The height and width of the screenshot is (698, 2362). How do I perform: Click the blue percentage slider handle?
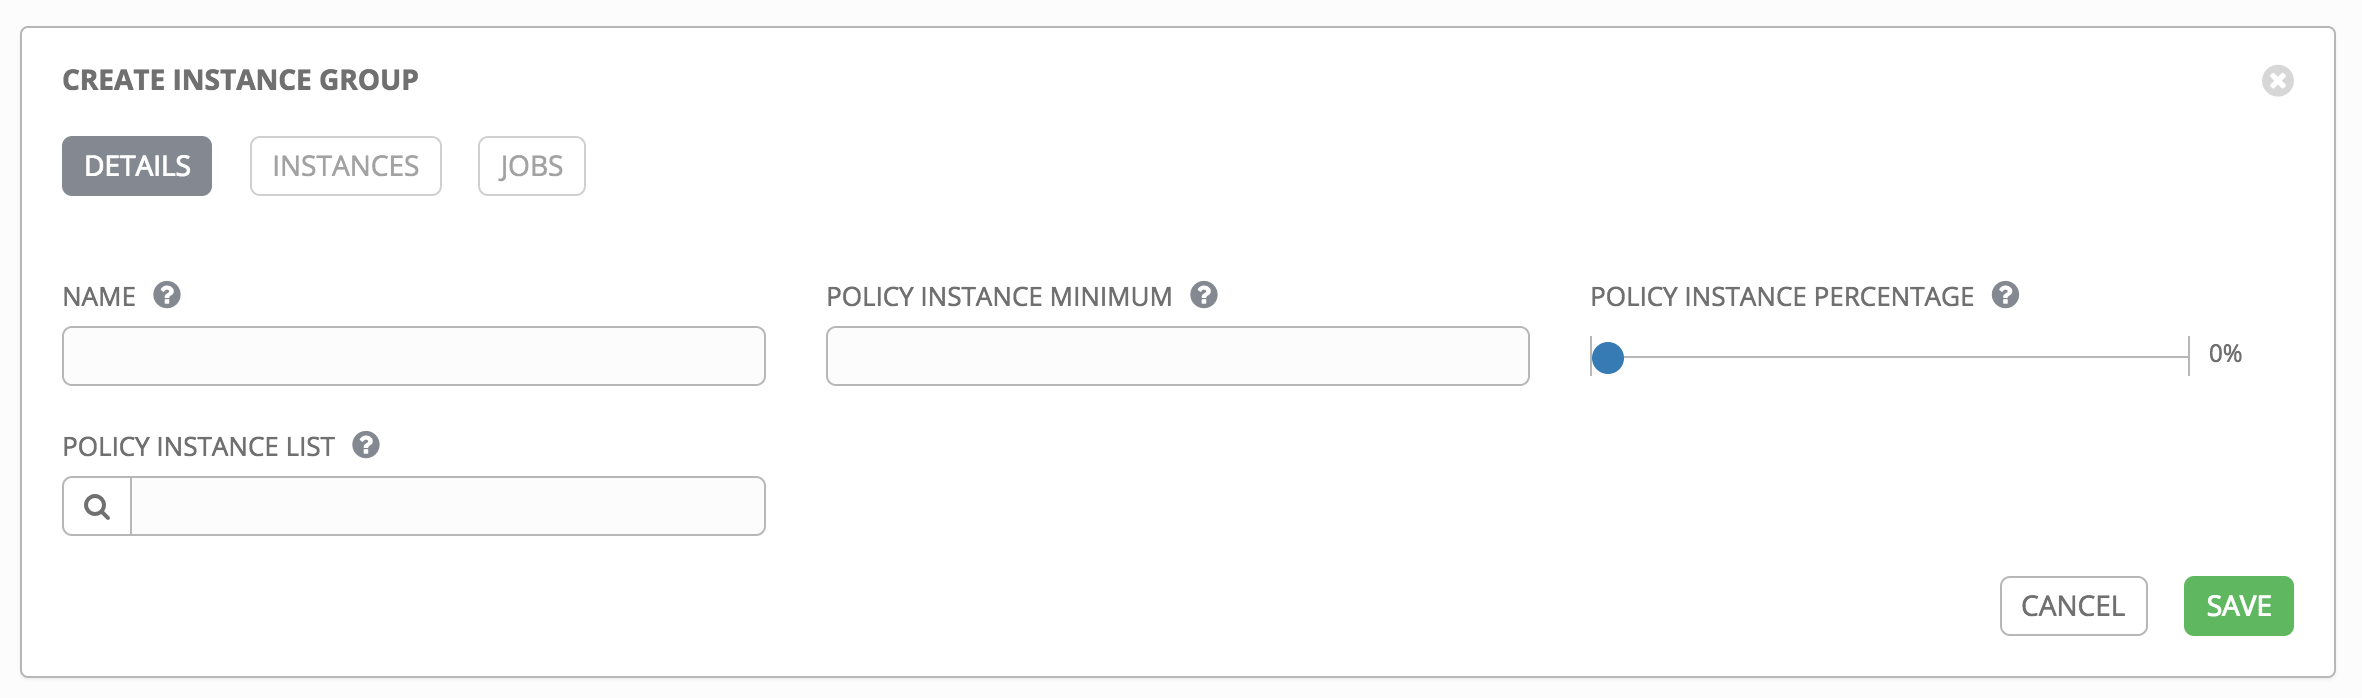point(1607,357)
